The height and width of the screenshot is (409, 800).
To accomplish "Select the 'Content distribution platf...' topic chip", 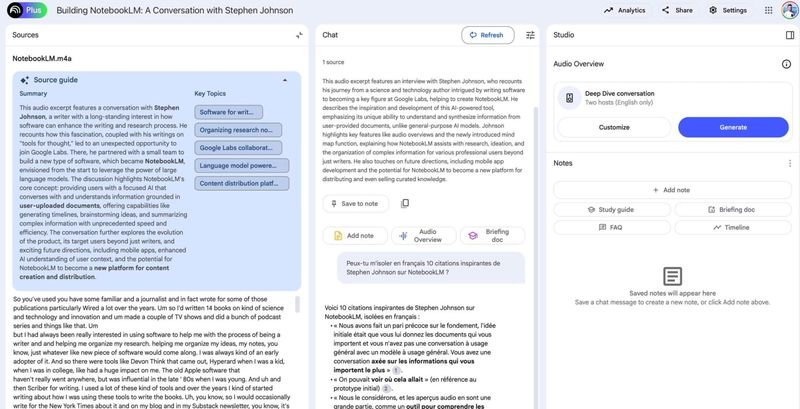I will 241,184.
